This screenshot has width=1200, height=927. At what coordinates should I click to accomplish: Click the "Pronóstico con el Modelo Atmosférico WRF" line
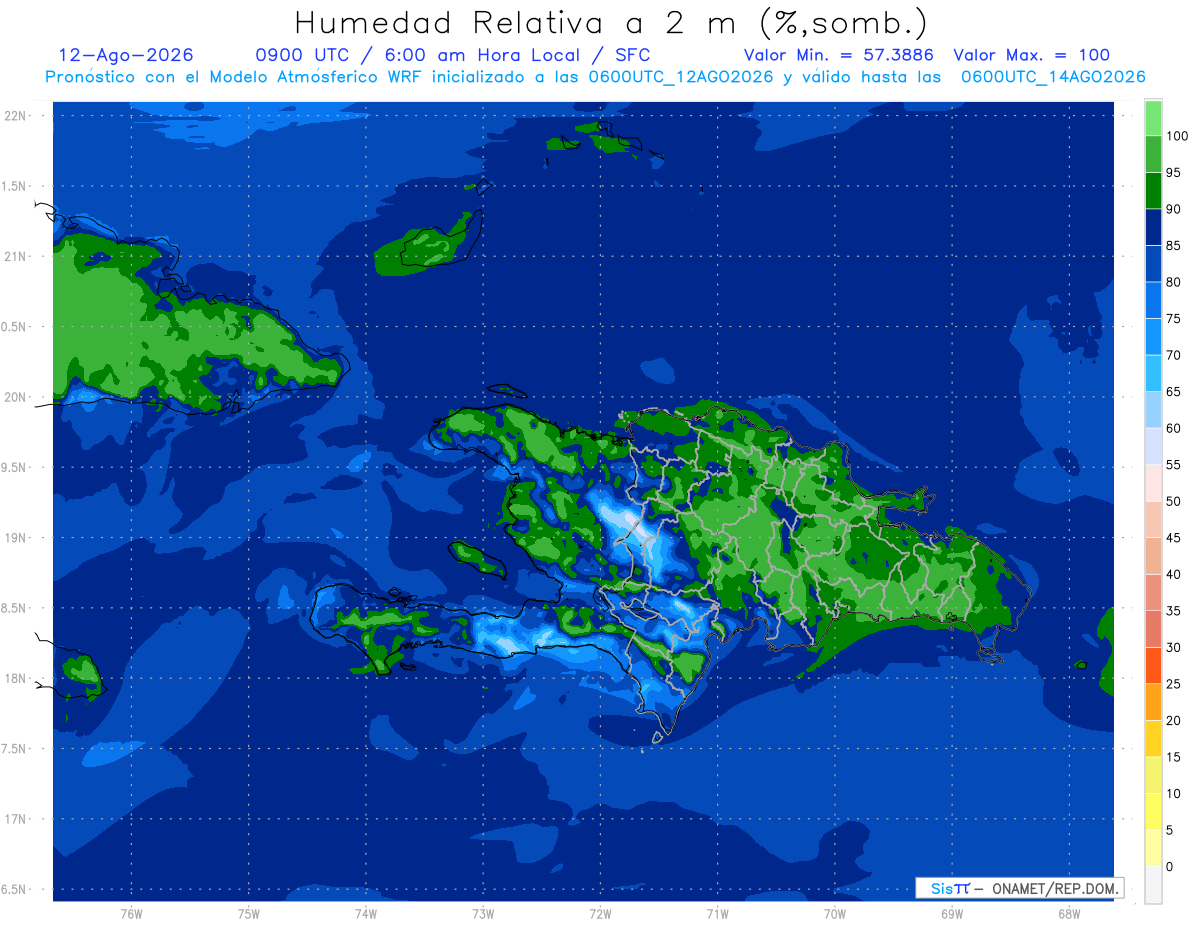pyautogui.click(x=595, y=76)
